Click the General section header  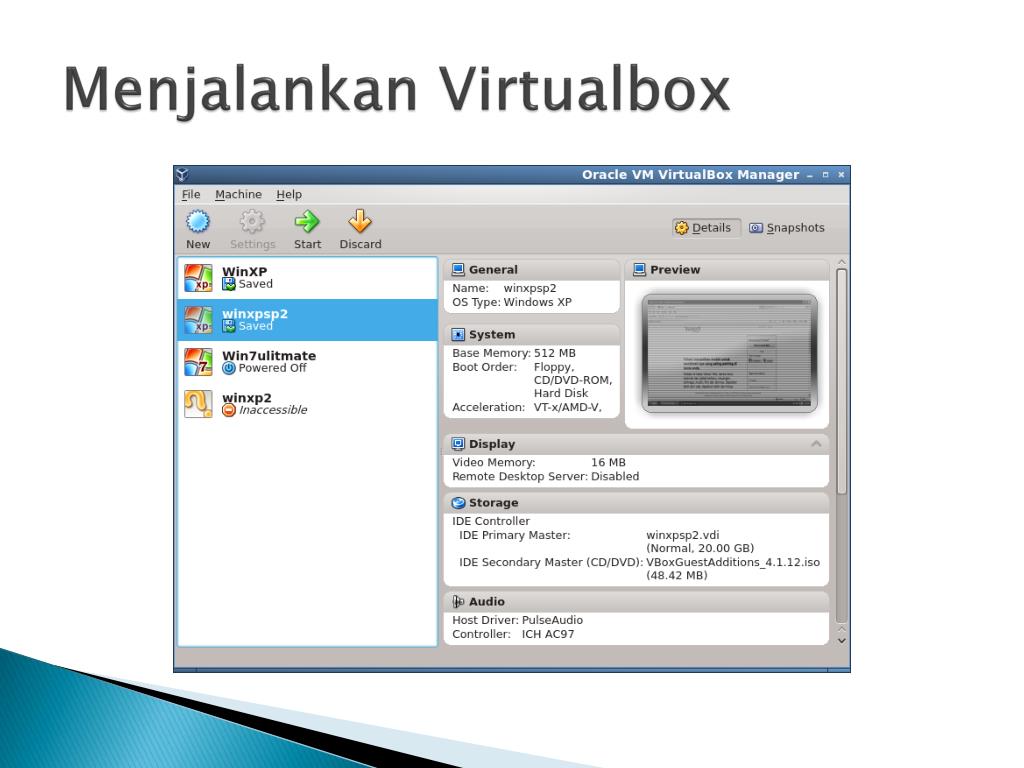pos(532,270)
